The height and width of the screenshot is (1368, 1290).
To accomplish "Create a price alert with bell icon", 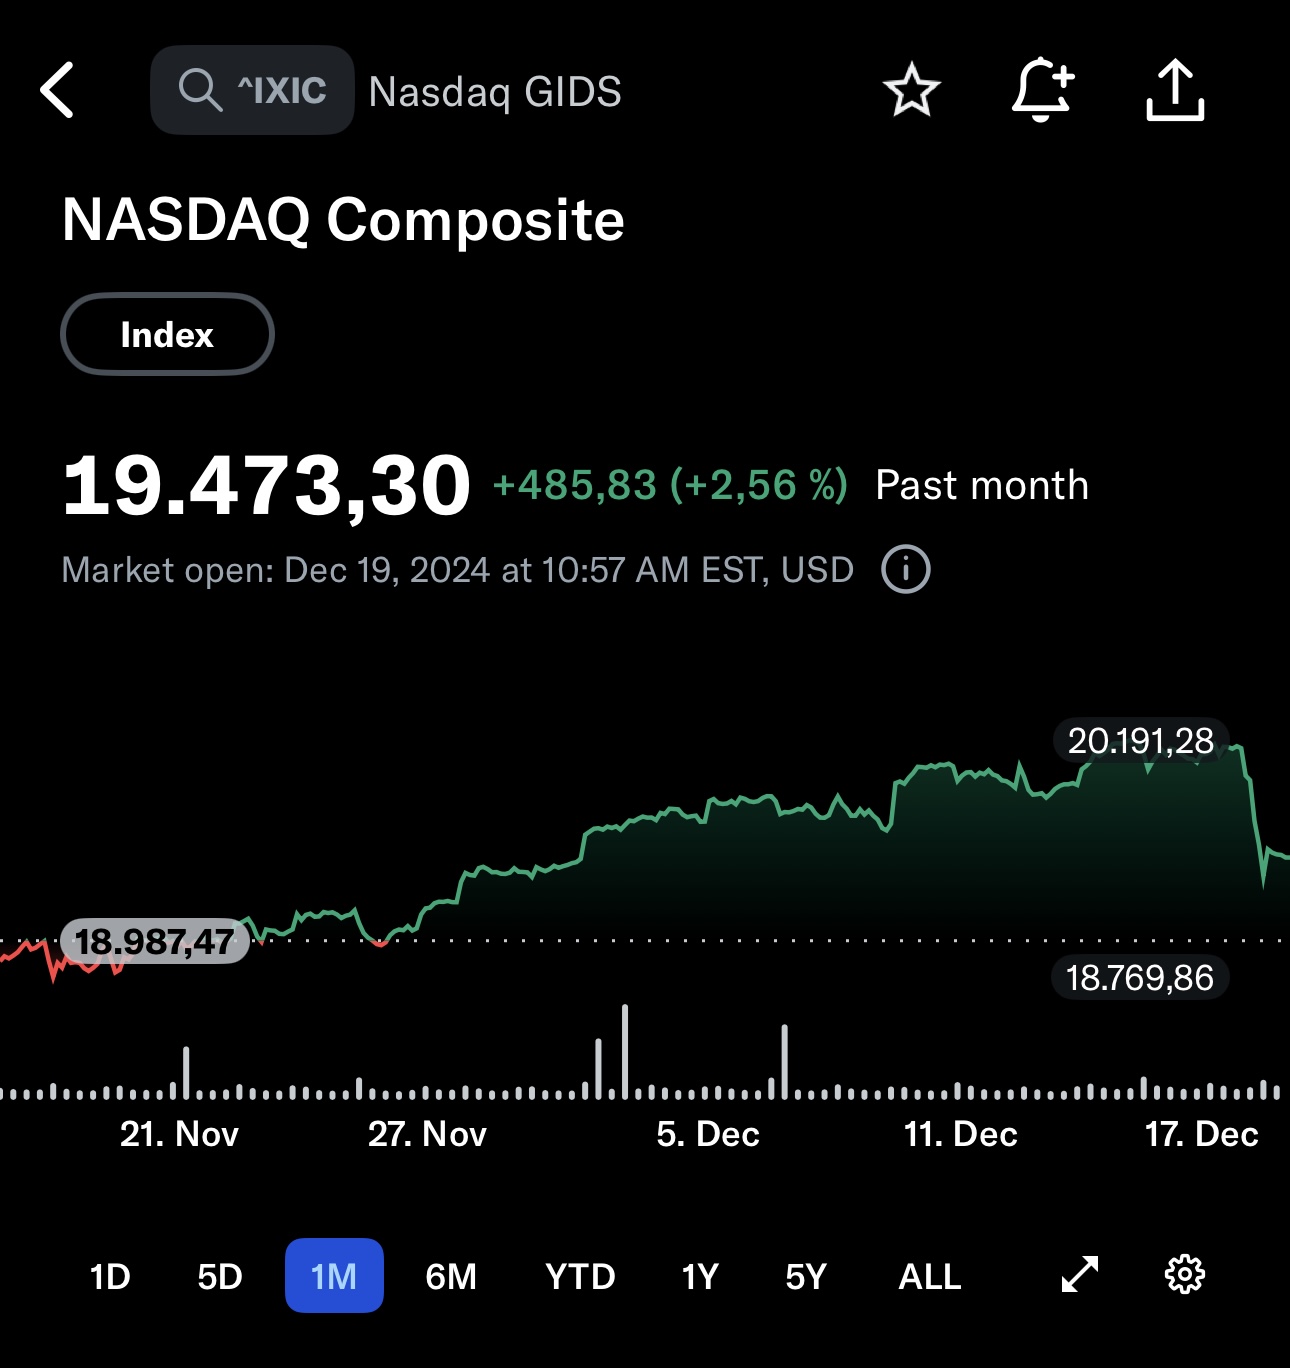I will tap(1042, 90).
